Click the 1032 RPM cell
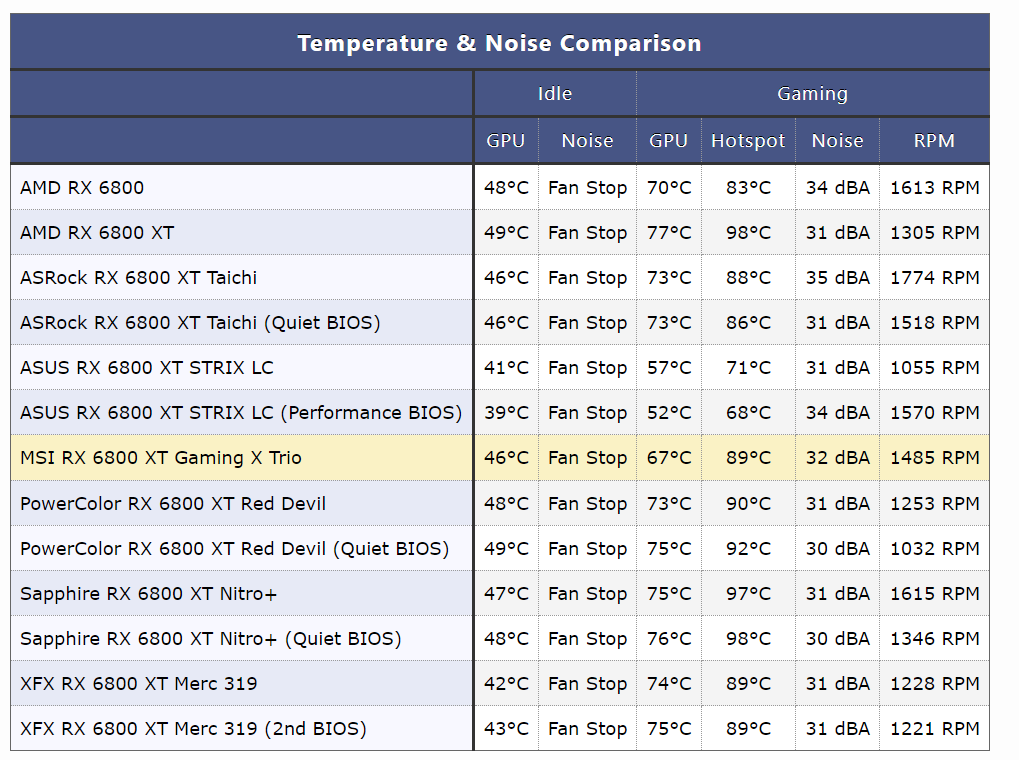This screenshot has width=1019, height=760. click(934, 549)
